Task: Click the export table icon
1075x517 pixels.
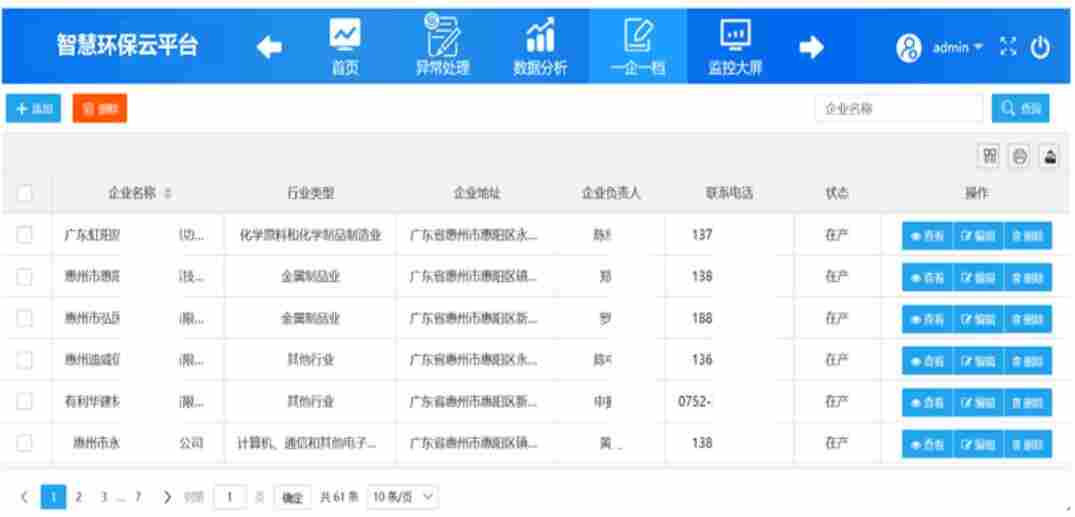Action: click(1049, 156)
